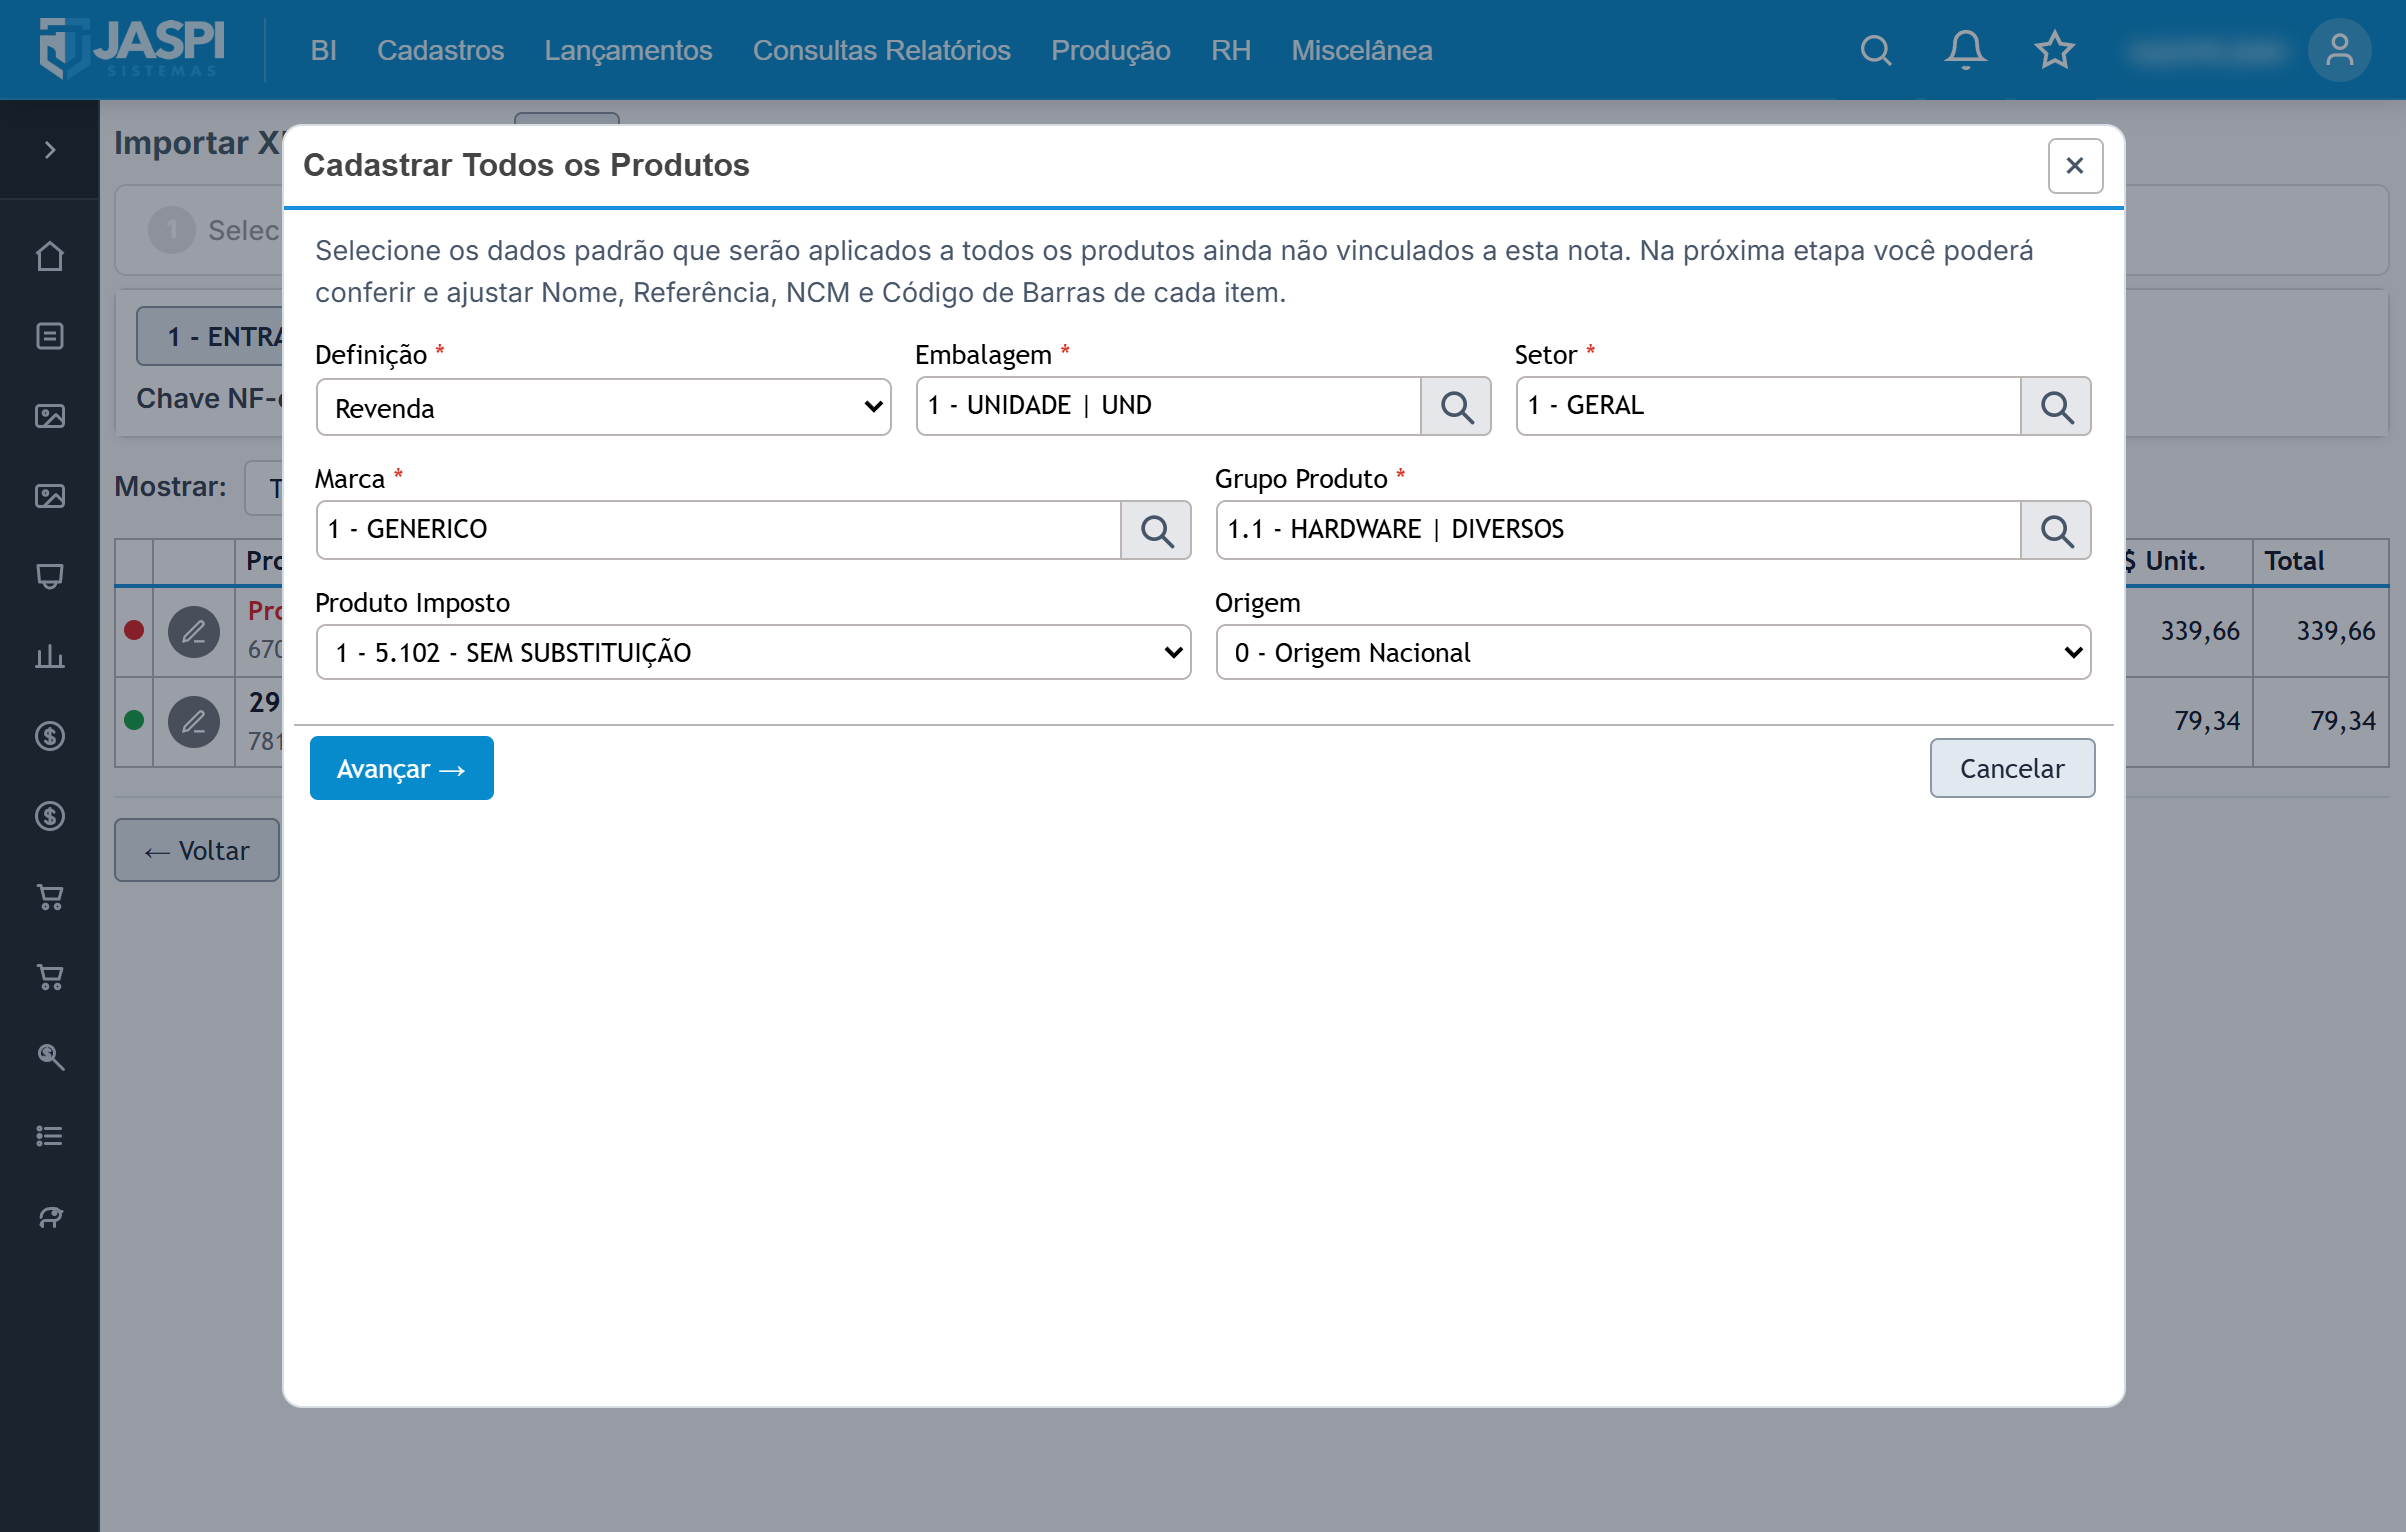Open Lançamentos menu
This screenshot has width=2406, height=1532.
pos(628,50)
